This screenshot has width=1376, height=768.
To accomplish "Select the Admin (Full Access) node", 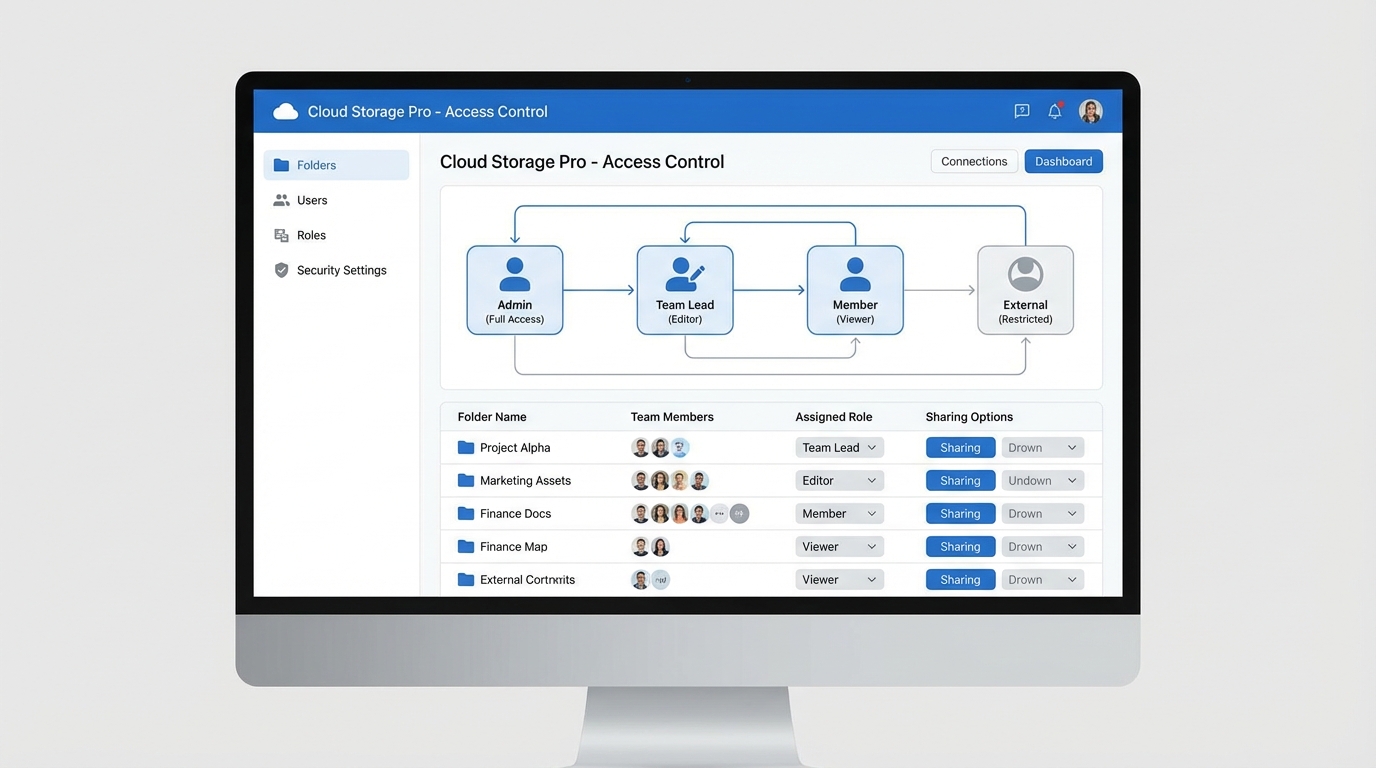I will click(x=515, y=290).
